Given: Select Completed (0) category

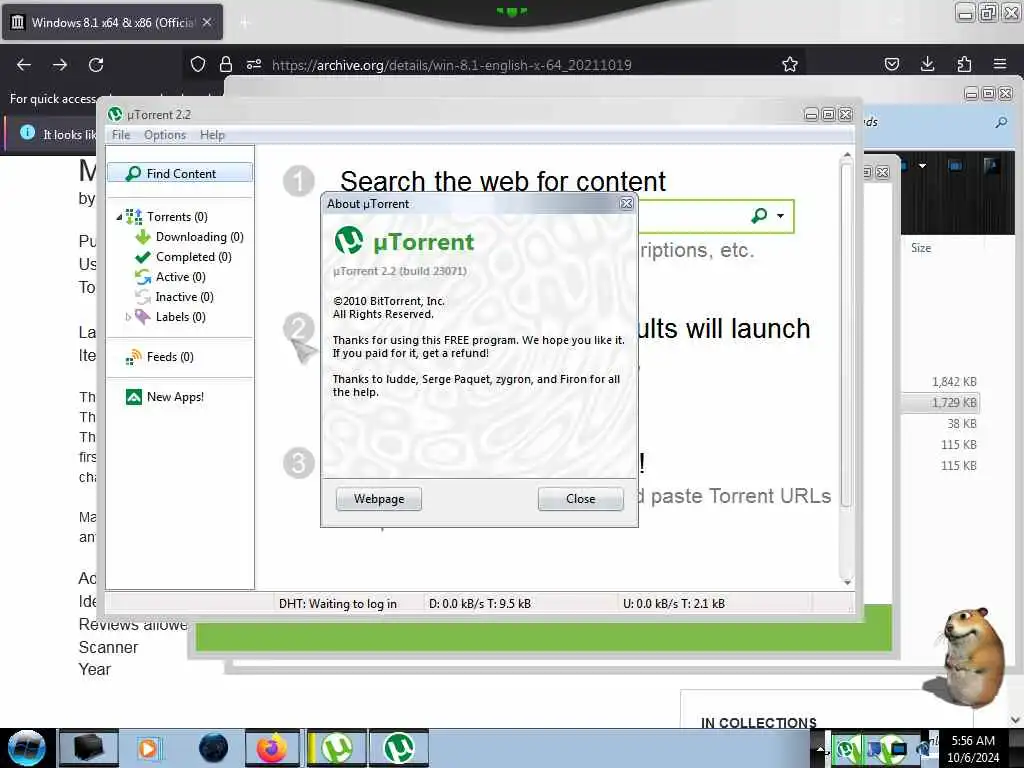Looking at the screenshot, I should [x=193, y=257].
